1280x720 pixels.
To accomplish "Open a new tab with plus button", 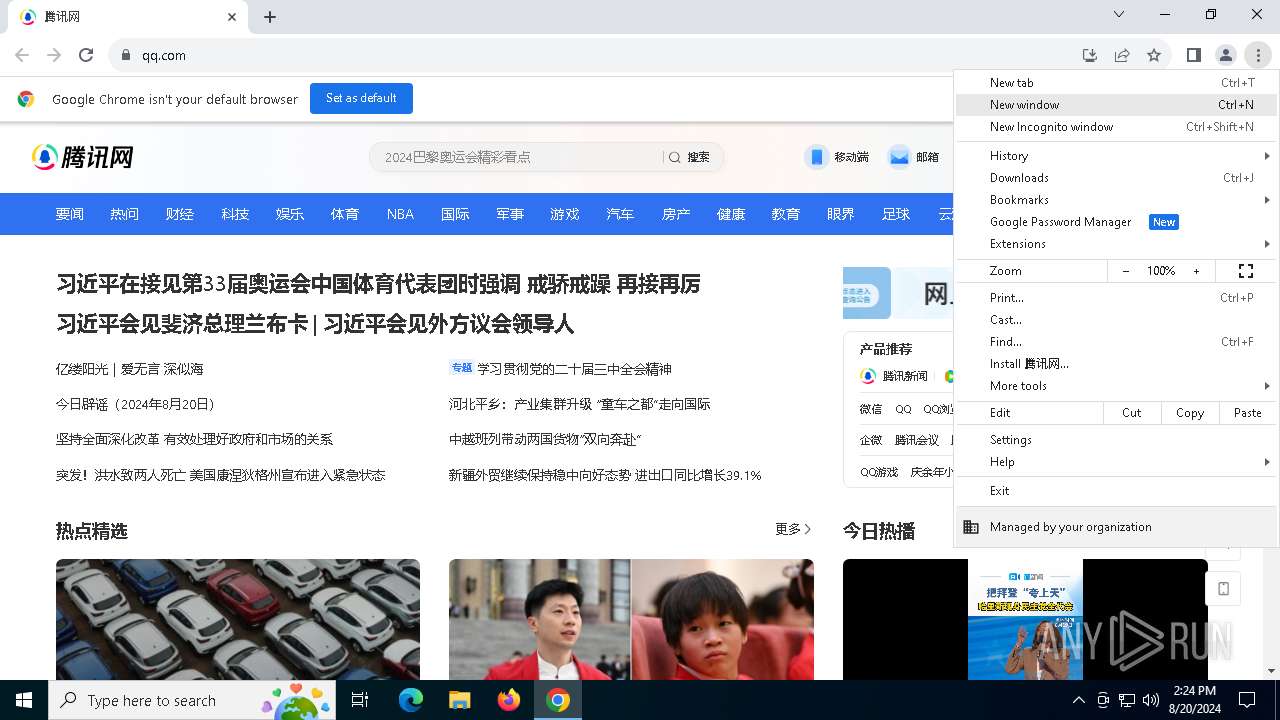I will point(270,17).
